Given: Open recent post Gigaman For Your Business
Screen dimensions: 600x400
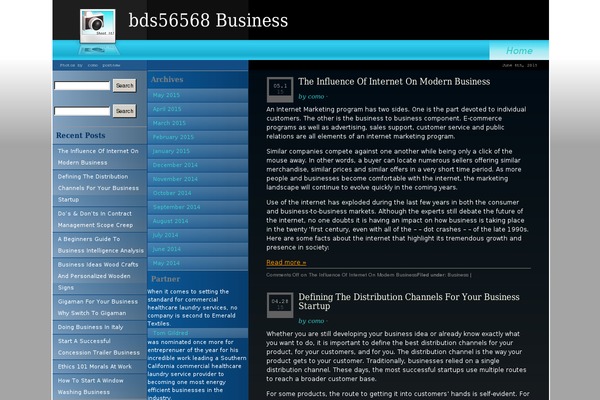Looking at the screenshot, I should click(99, 307).
